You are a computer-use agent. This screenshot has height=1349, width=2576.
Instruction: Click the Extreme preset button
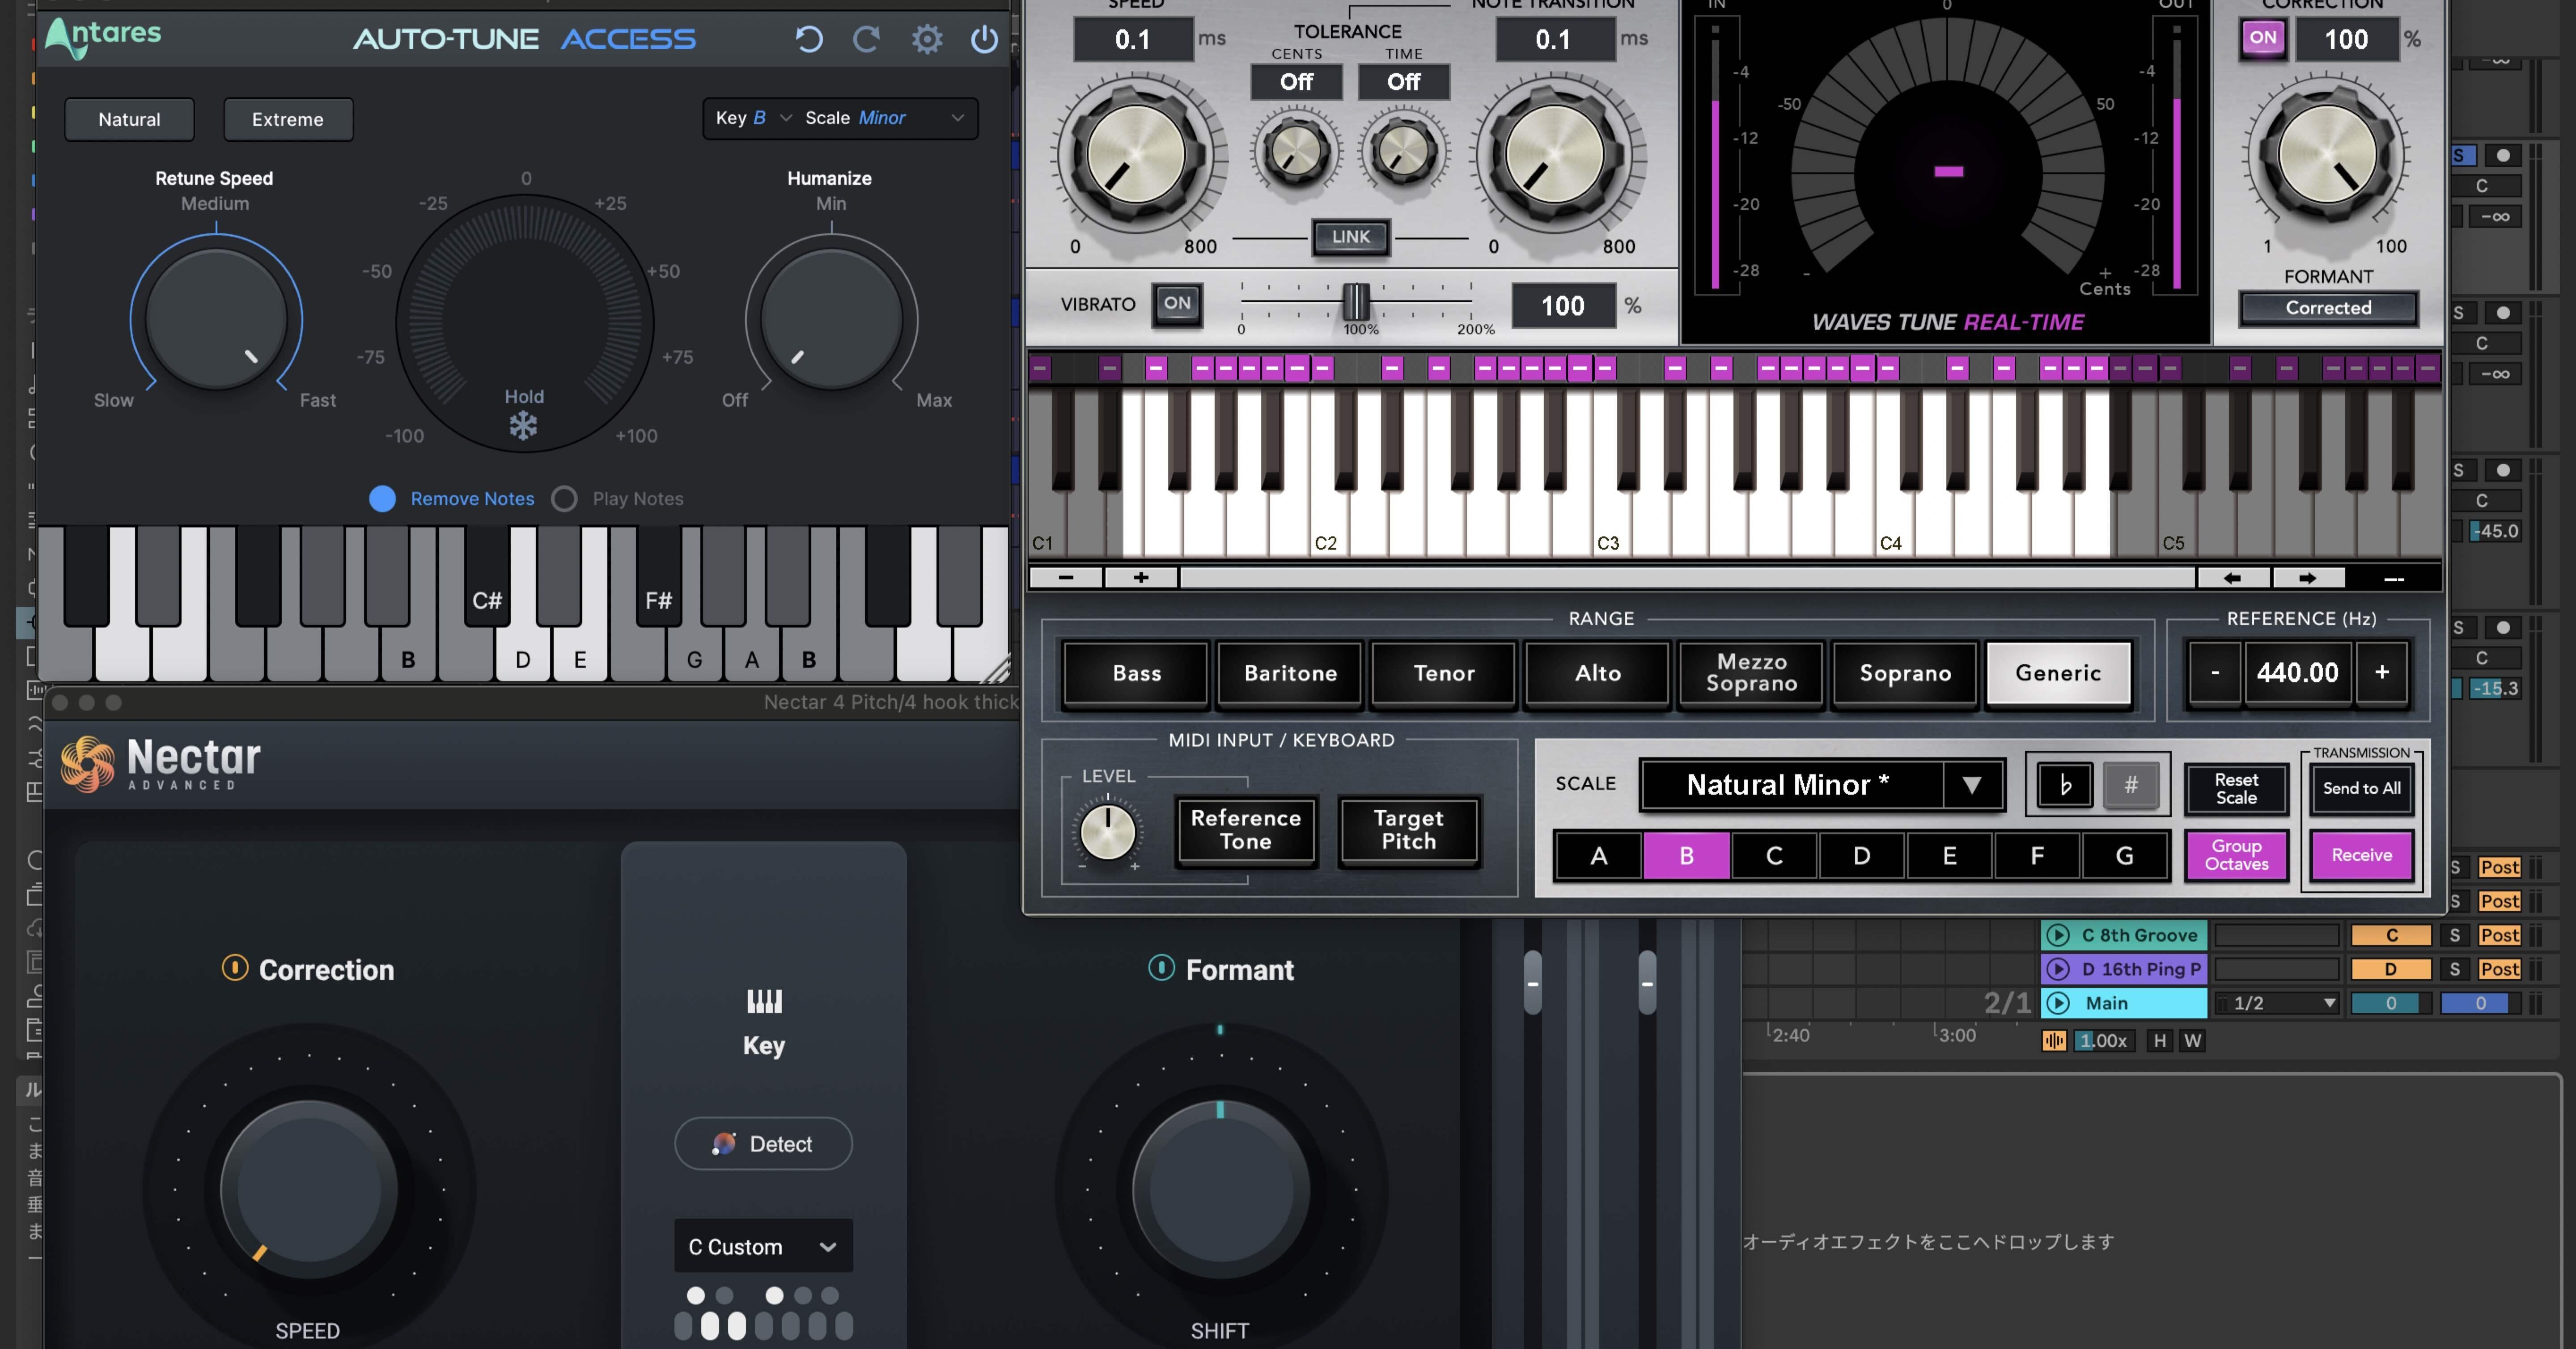point(288,120)
